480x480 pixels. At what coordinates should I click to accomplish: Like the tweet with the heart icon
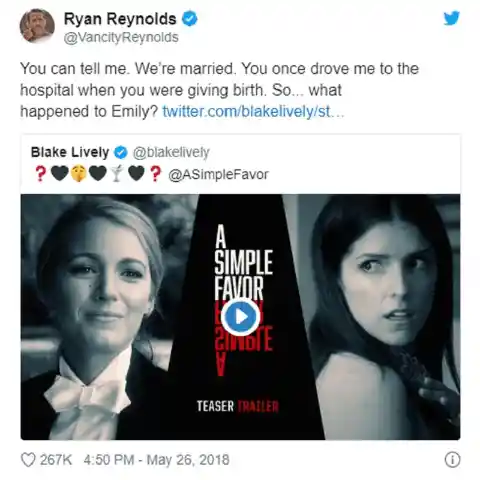pos(28,460)
